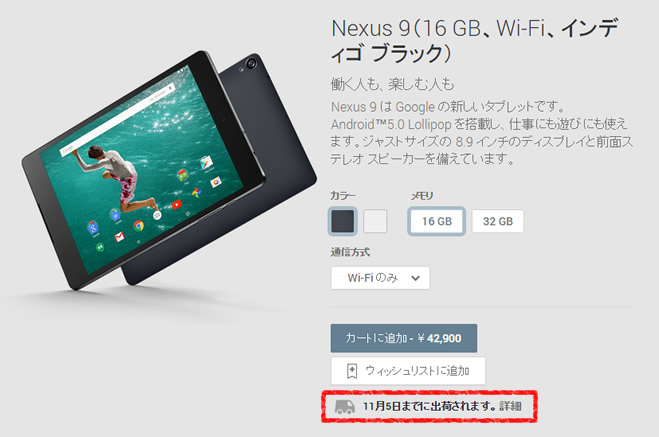
Task: Click the Chrome icon on the tablet screen
Action: (x=138, y=226)
